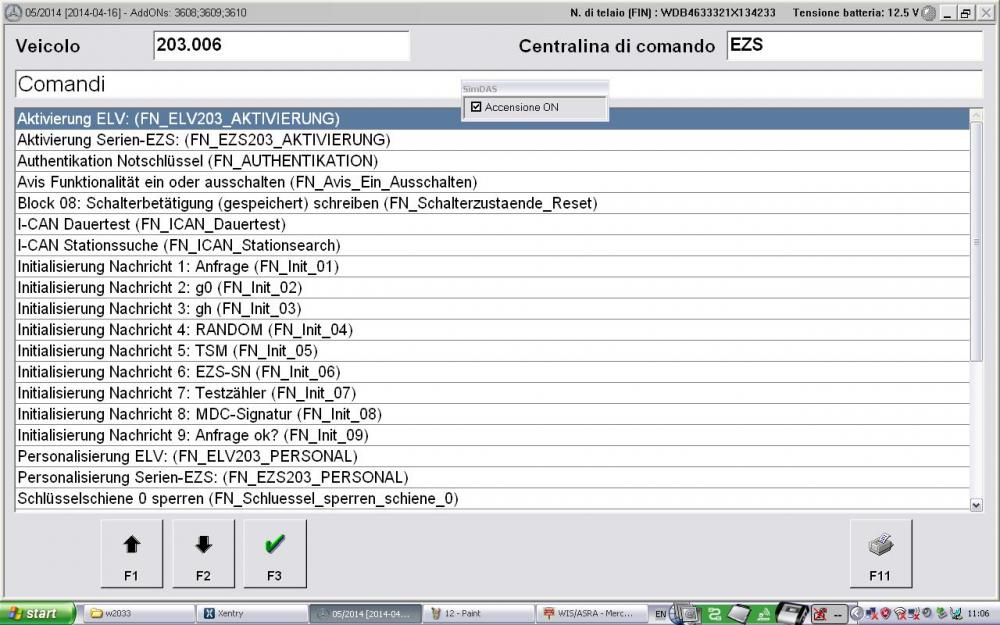Click the battery voltage indicator icon
Viewport: 1000px width, 625px height.
point(929,13)
